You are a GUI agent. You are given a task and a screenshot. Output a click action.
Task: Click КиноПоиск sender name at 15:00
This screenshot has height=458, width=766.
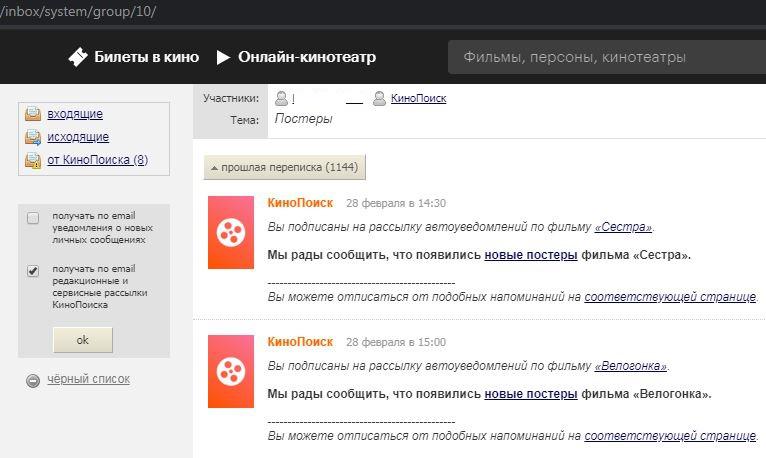coord(300,342)
